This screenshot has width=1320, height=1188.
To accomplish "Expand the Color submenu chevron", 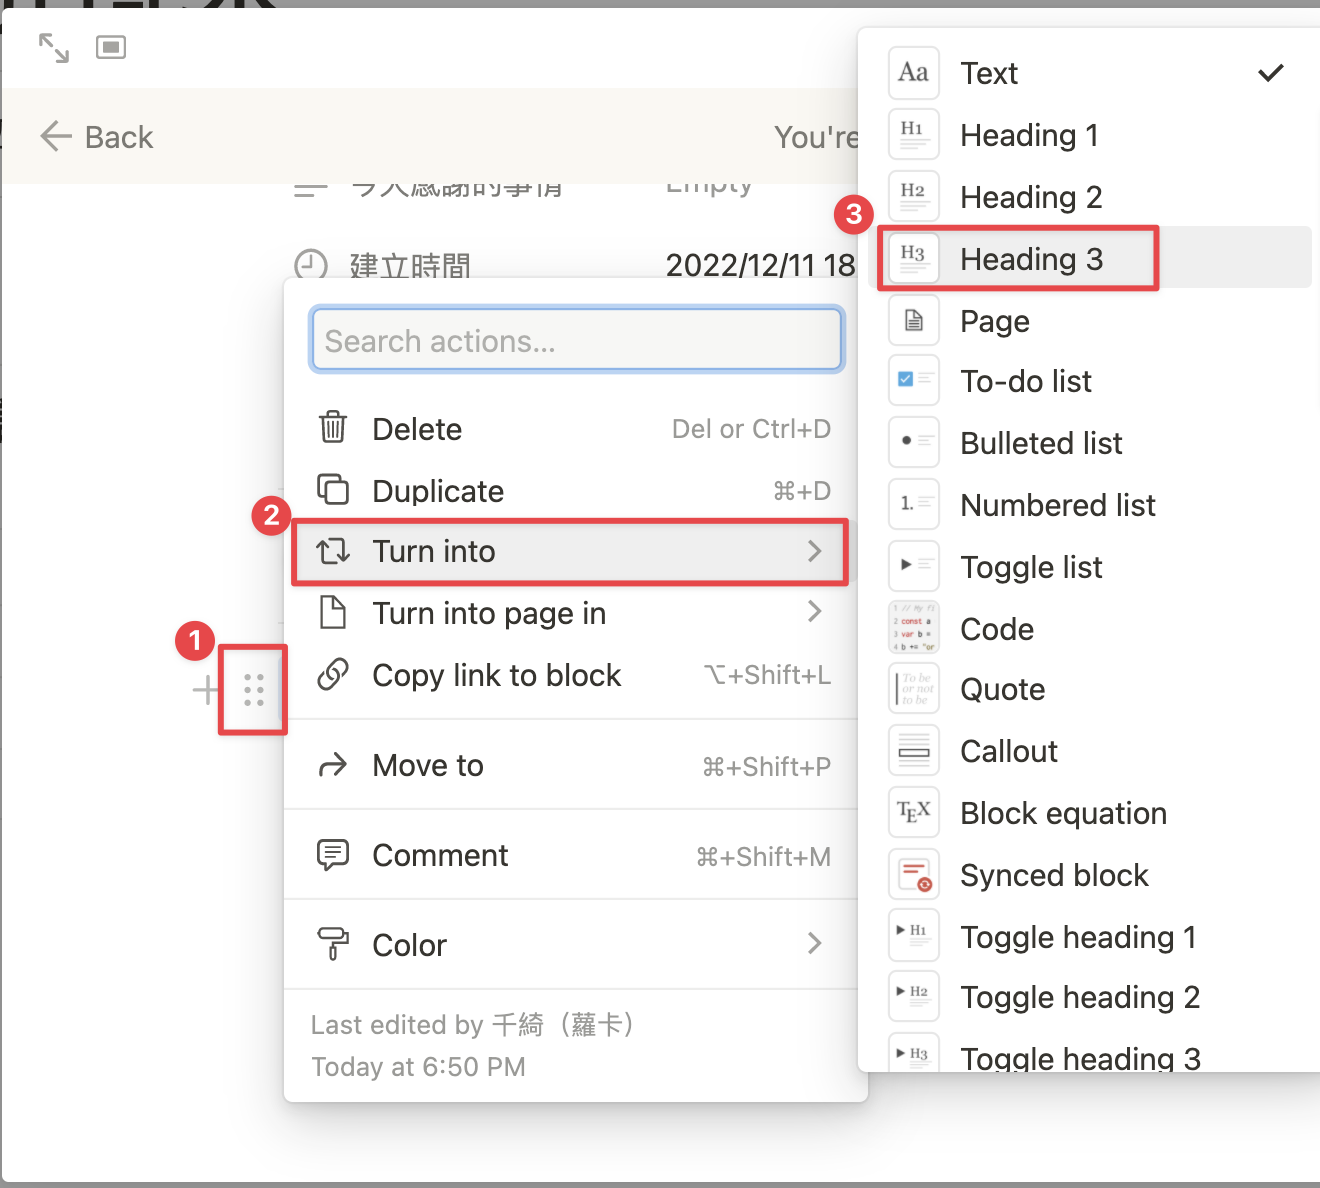I will (815, 943).
